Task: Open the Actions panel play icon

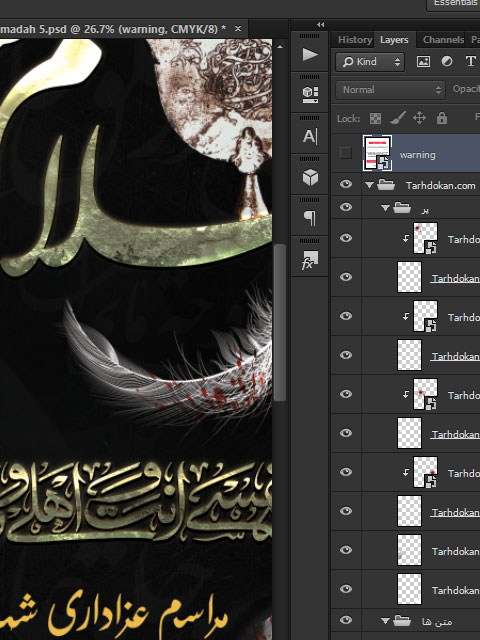Action: (x=310, y=54)
